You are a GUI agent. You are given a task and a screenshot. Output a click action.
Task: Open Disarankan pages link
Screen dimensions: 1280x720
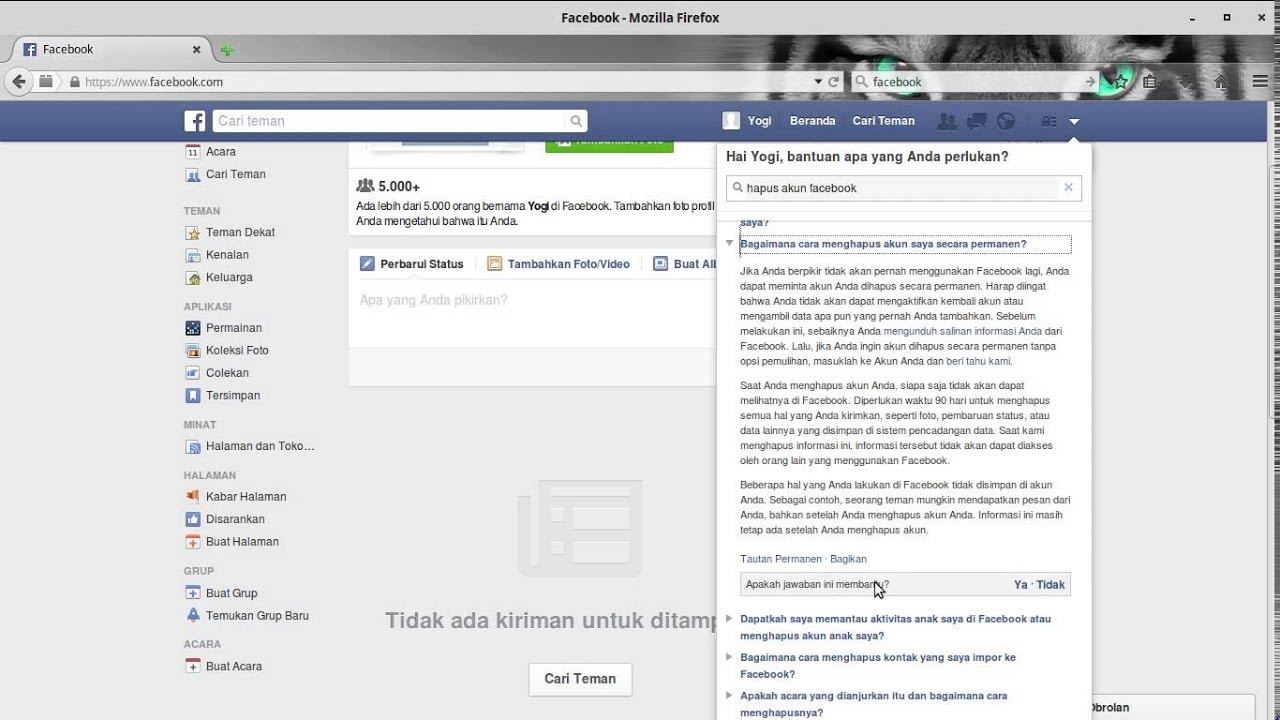tap(235, 519)
